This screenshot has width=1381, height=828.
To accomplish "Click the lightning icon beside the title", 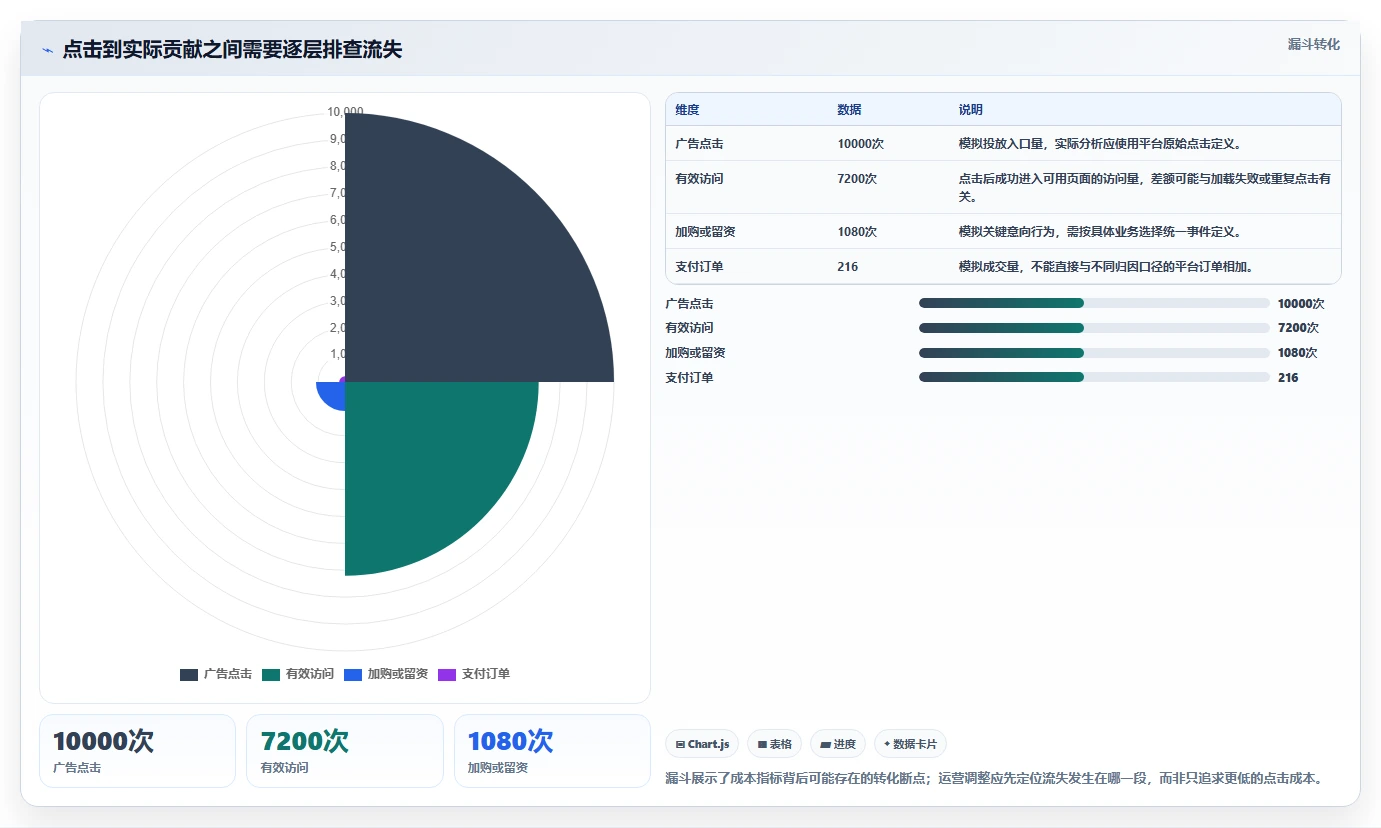I will pos(47,50).
